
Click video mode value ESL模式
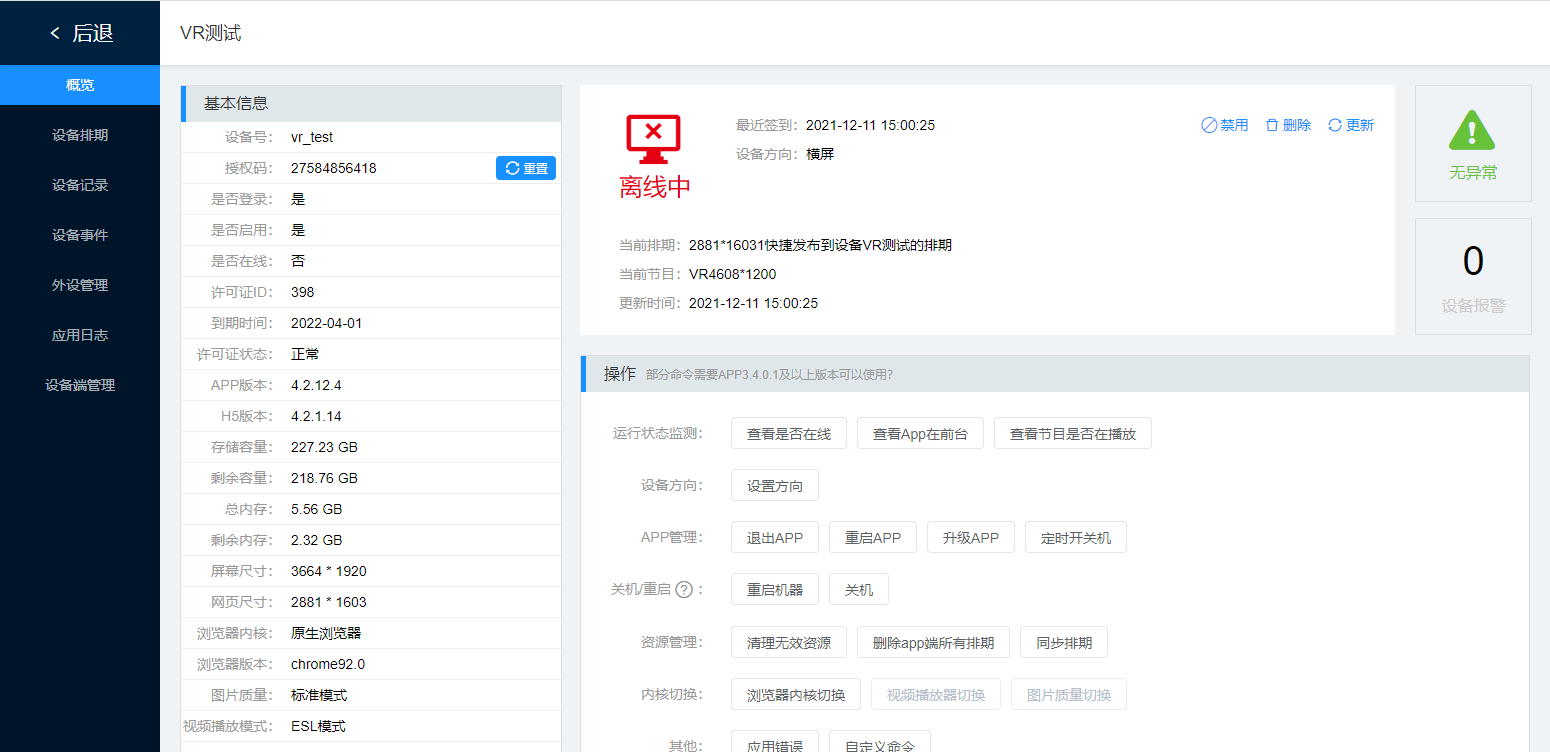coord(319,726)
